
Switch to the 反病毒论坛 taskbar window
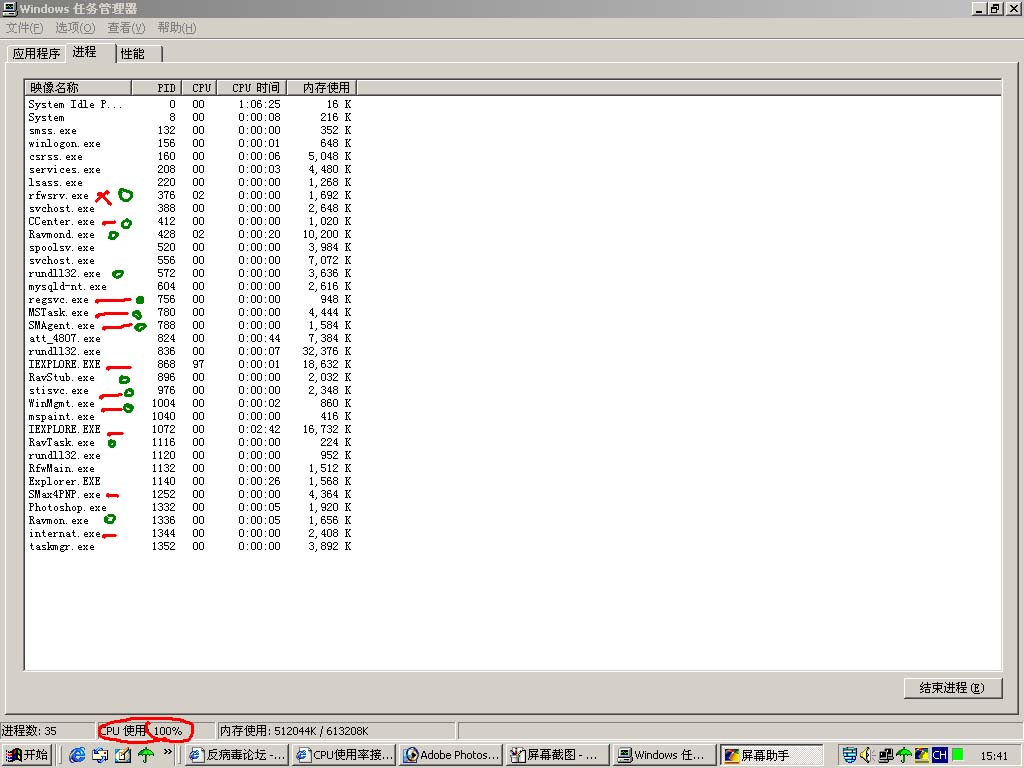(x=237, y=755)
